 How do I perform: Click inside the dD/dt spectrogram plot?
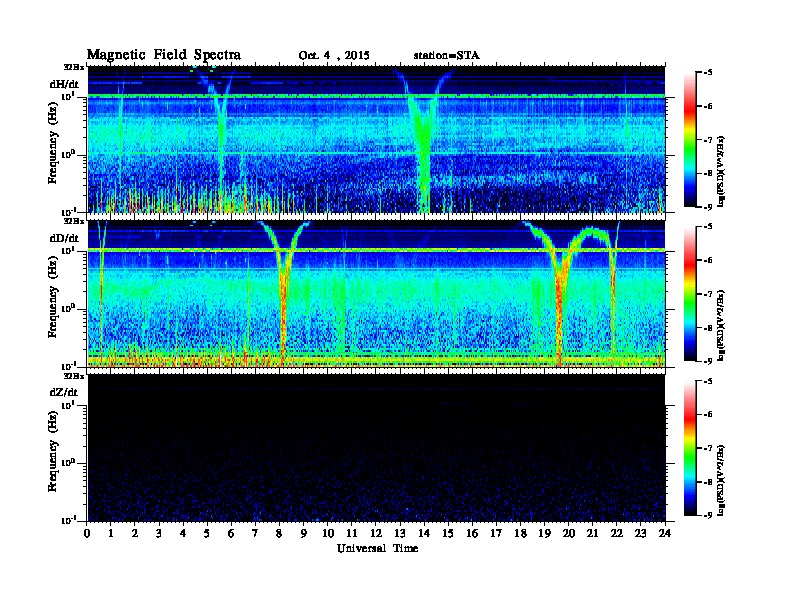[x=376, y=294]
